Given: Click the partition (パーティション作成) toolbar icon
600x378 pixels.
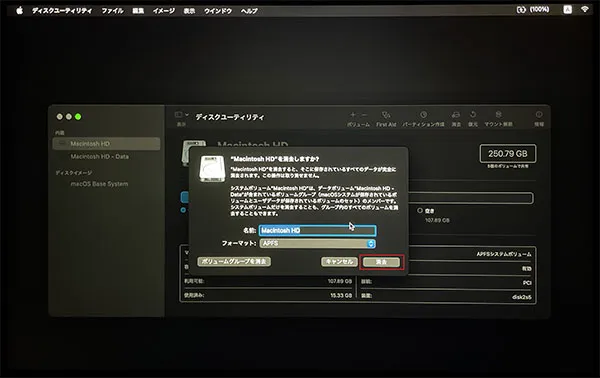Looking at the screenshot, I should (423, 115).
